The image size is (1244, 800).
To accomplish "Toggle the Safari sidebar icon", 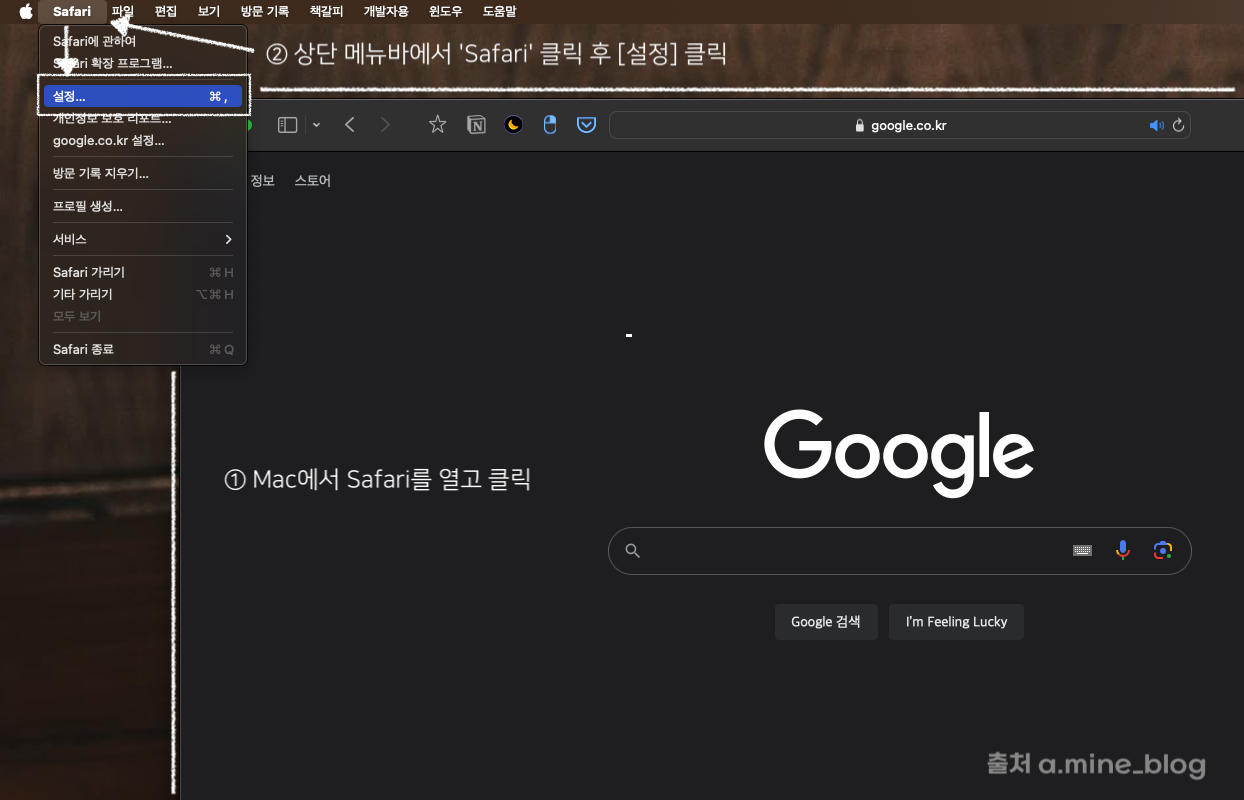I will 287,125.
